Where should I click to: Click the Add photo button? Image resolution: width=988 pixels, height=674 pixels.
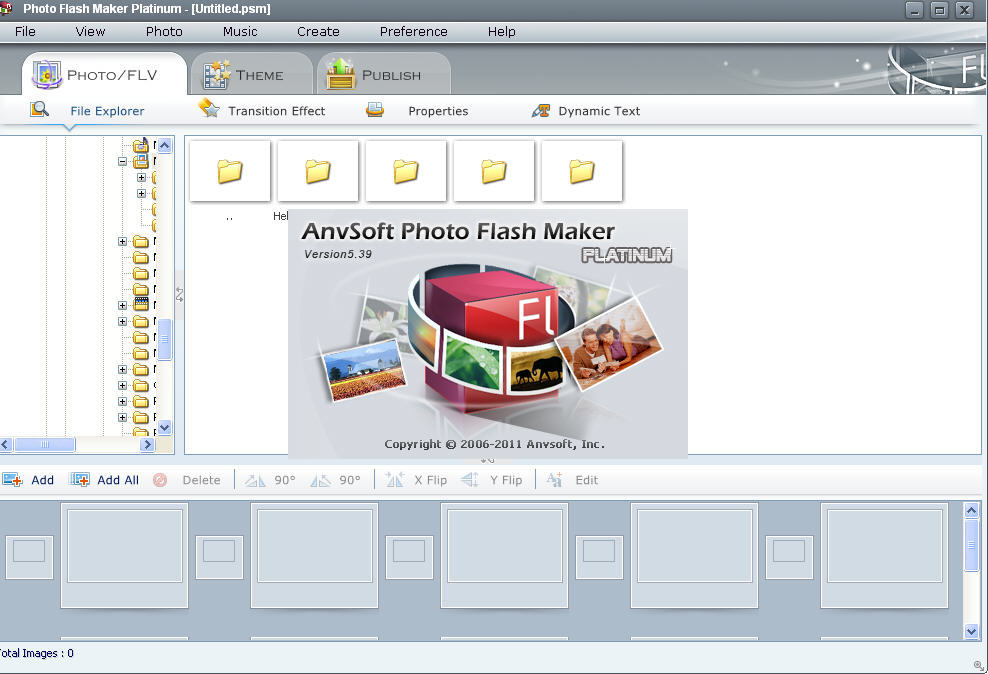(x=28, y=480)
